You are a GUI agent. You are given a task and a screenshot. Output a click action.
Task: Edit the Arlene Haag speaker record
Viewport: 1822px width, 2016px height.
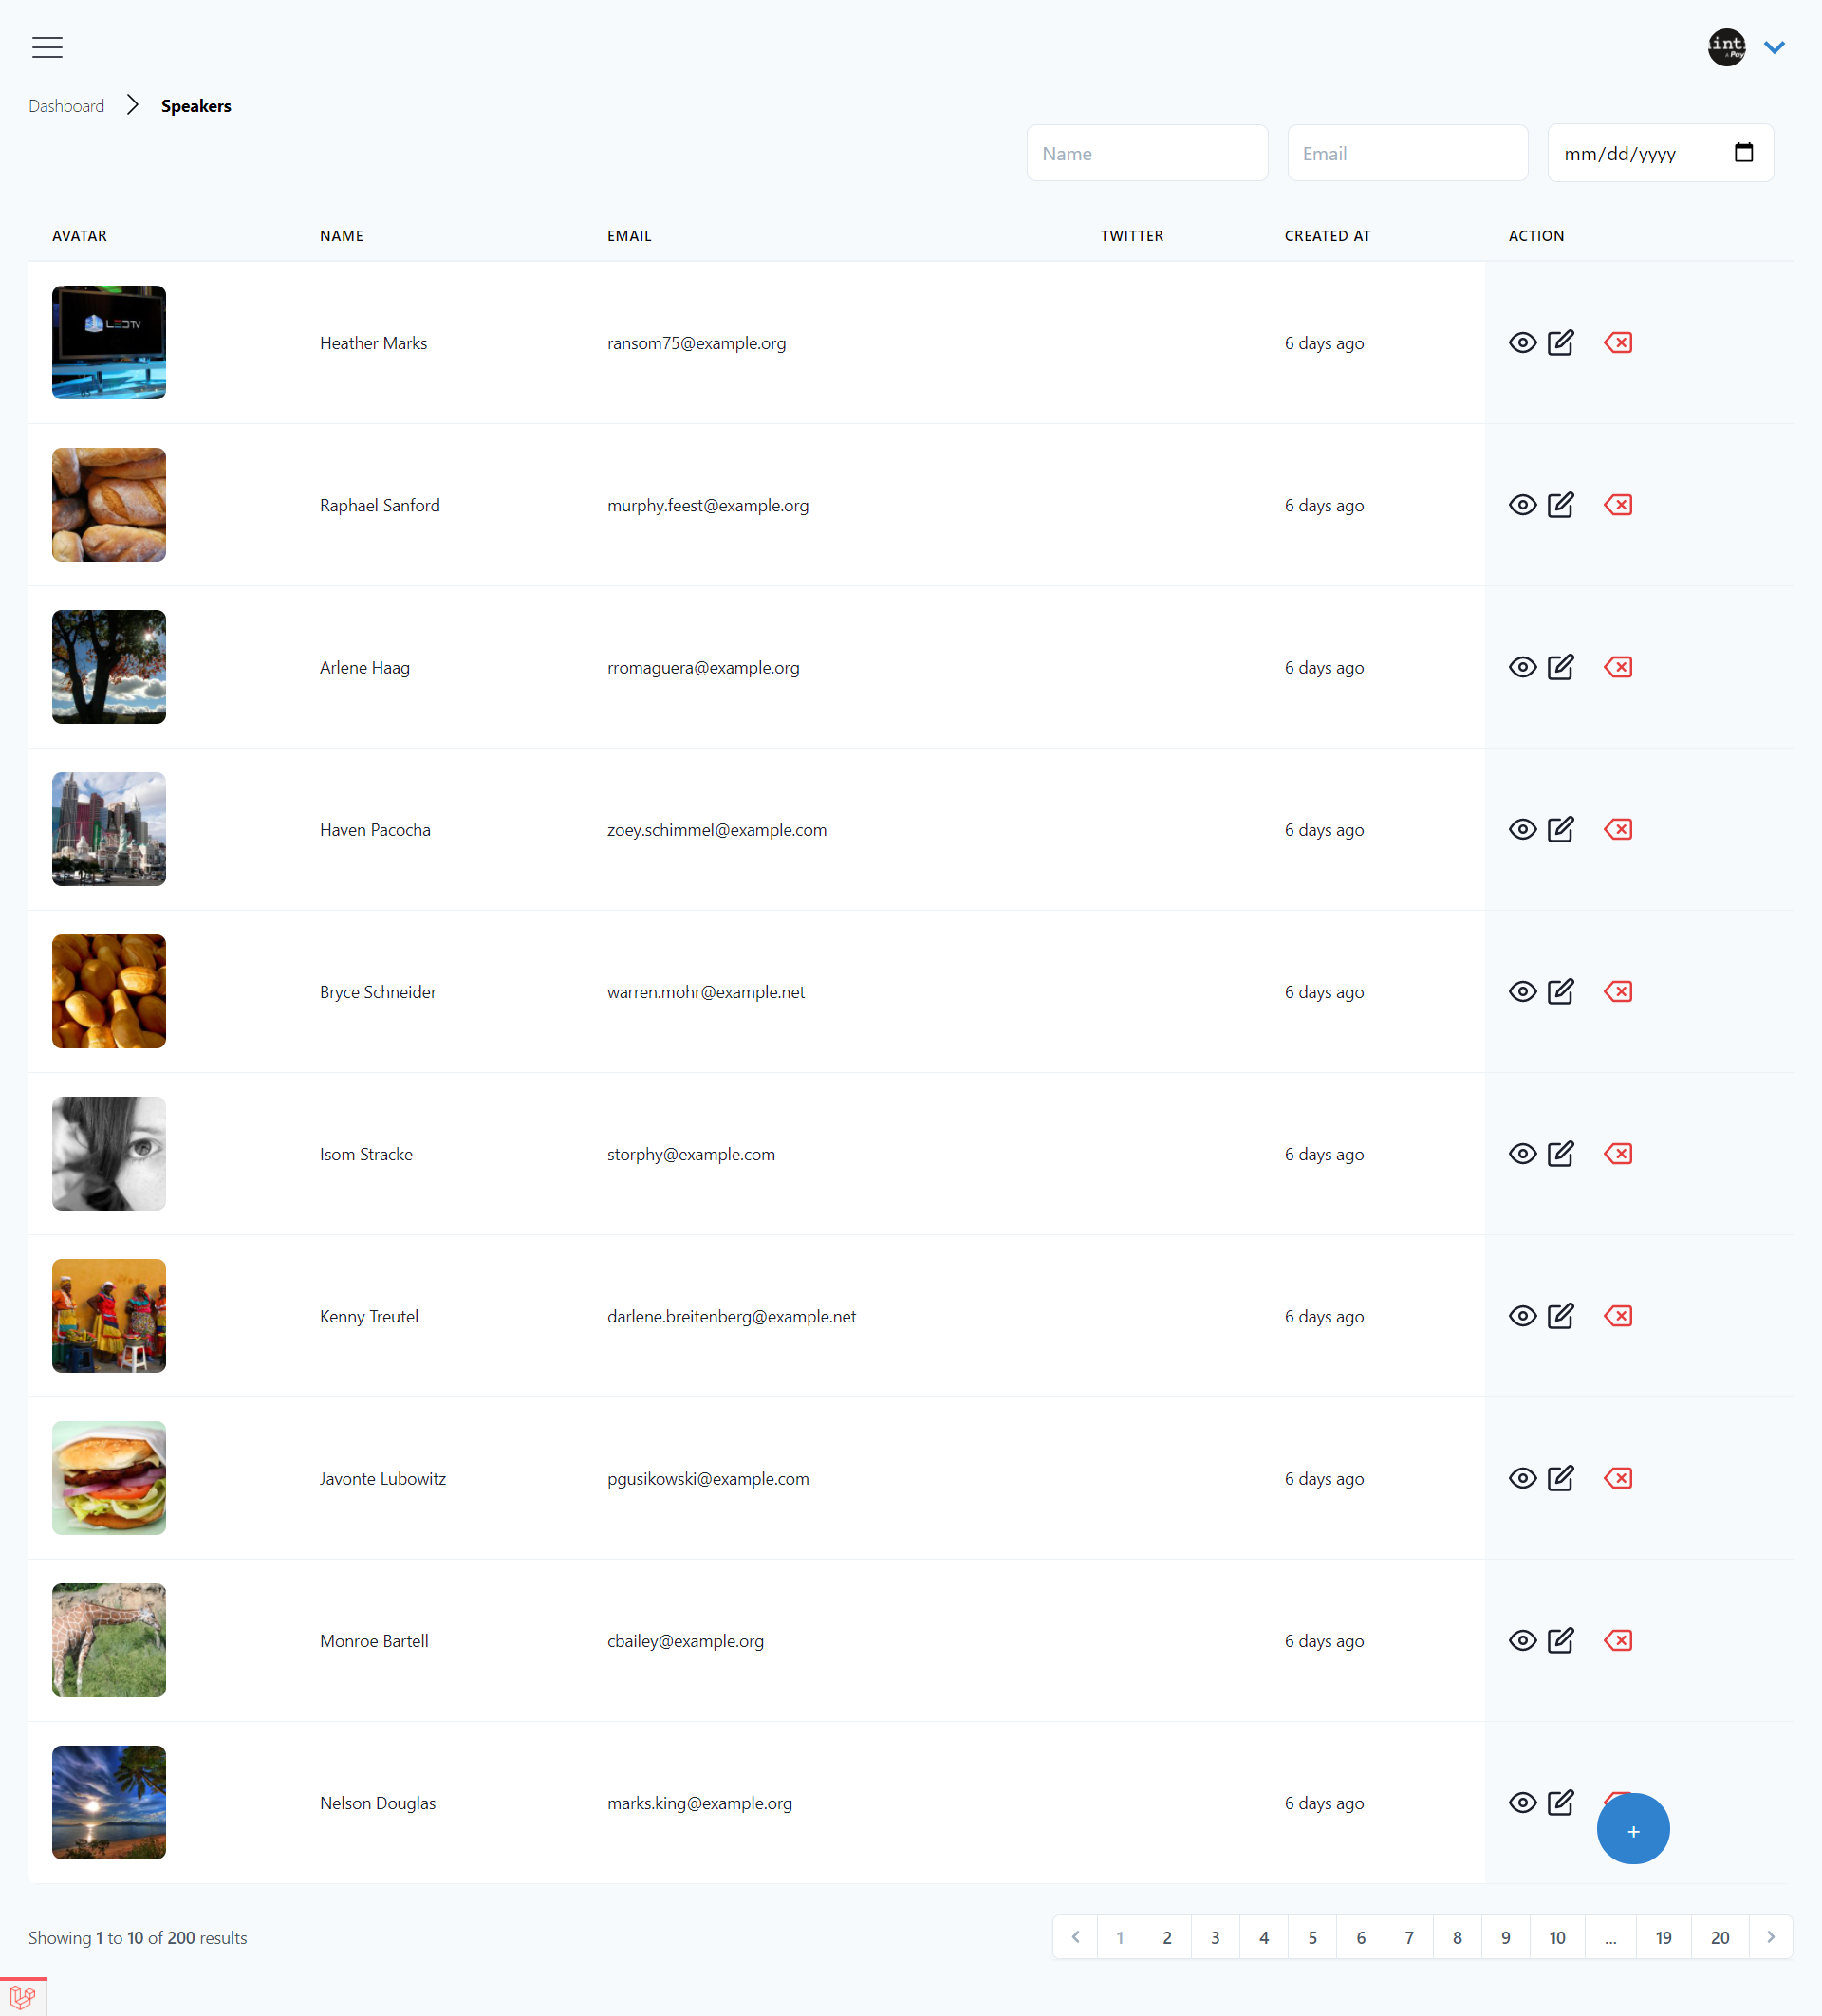pyautogui.click(x=1560, y=667)
